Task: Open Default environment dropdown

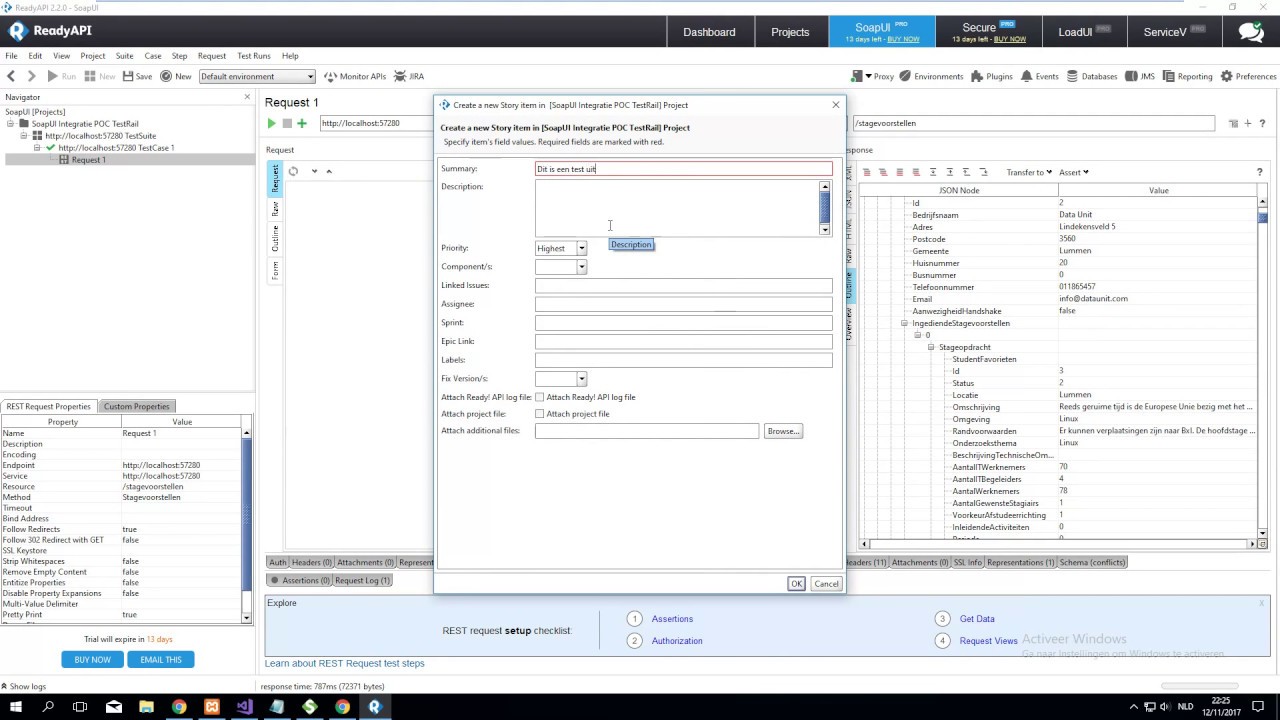Action: (257, 76)
